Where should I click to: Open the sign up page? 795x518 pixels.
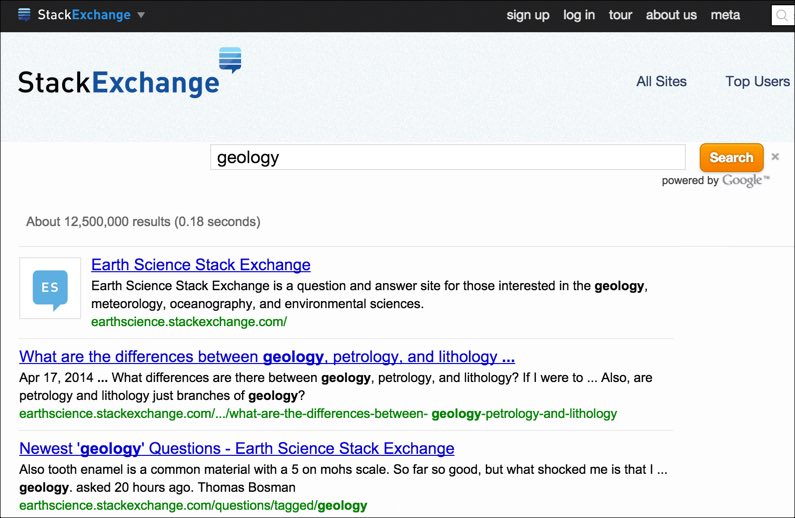(528, 15)
